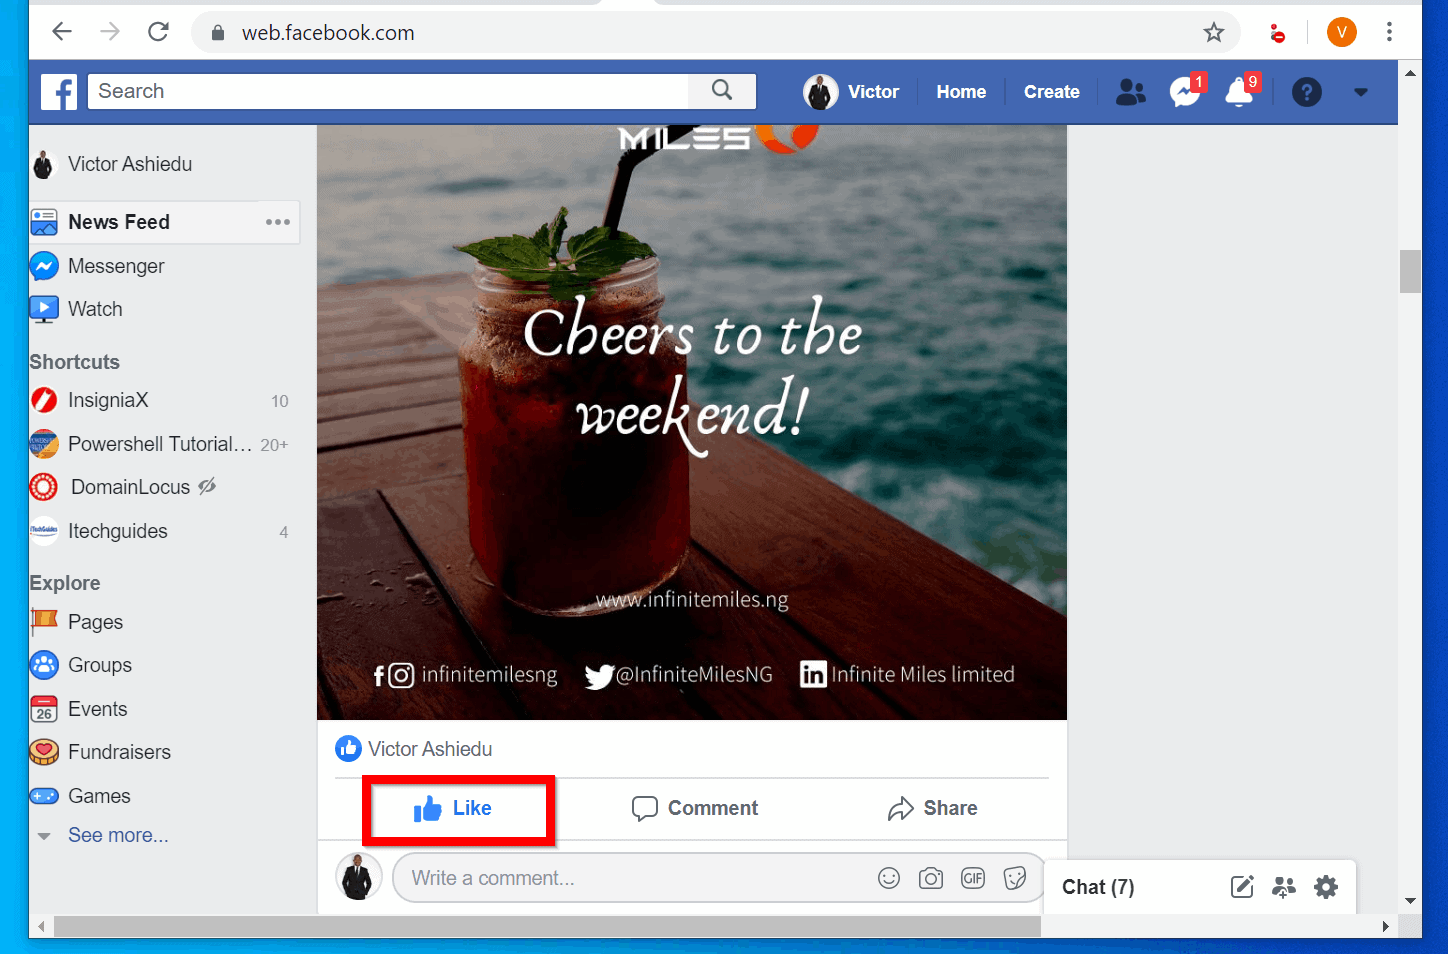Viewport: 1448px width, 954px height.
Task: Open the Create menu
Action: 1051,91
